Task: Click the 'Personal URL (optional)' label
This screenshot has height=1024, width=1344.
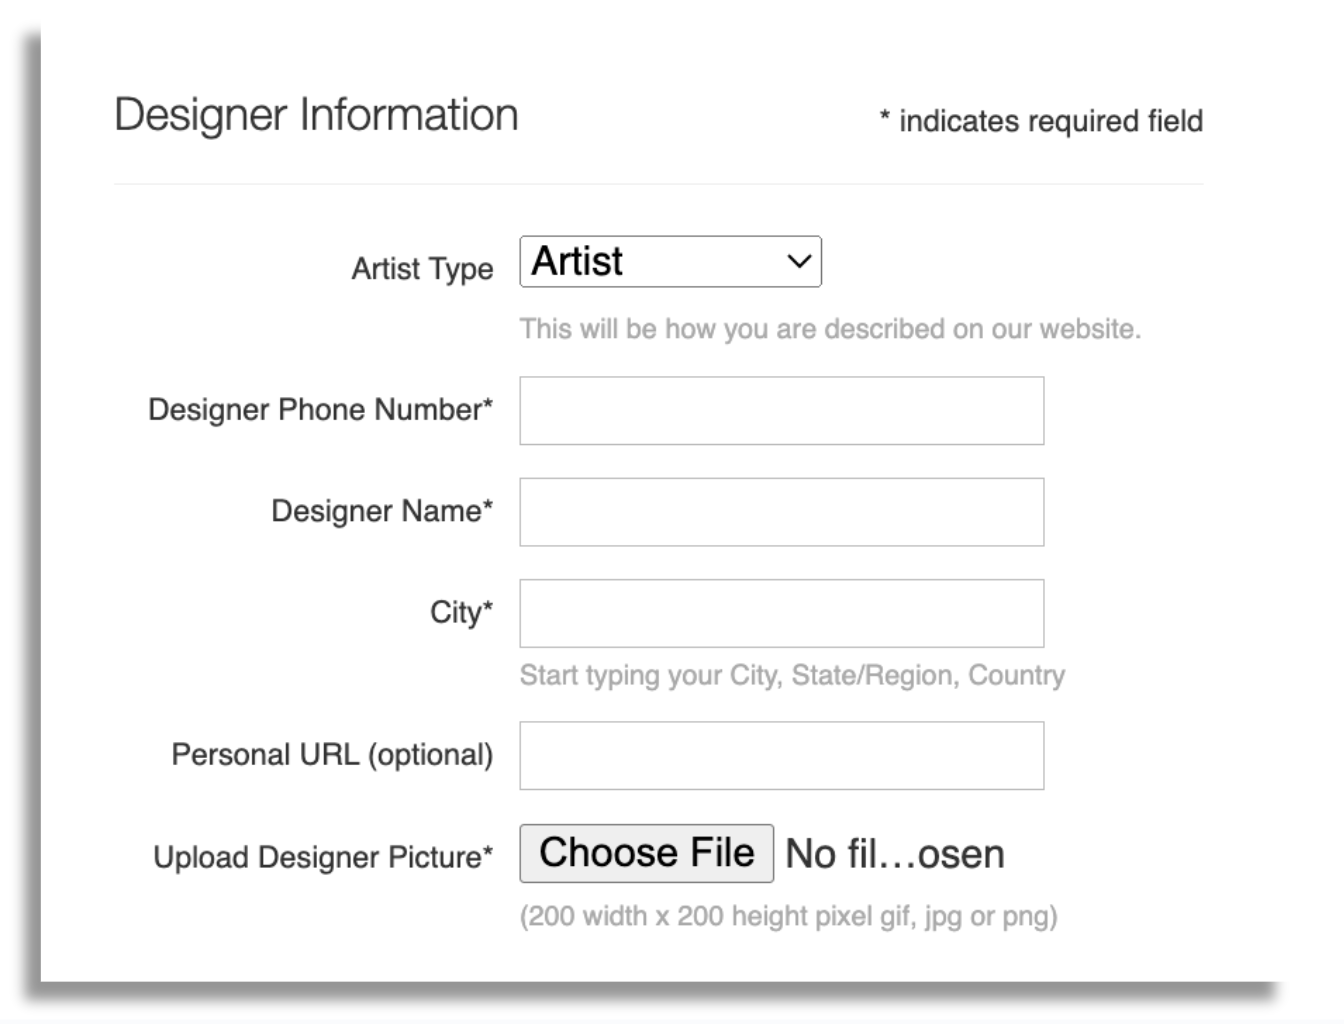Action: click(x=332, y=754)
